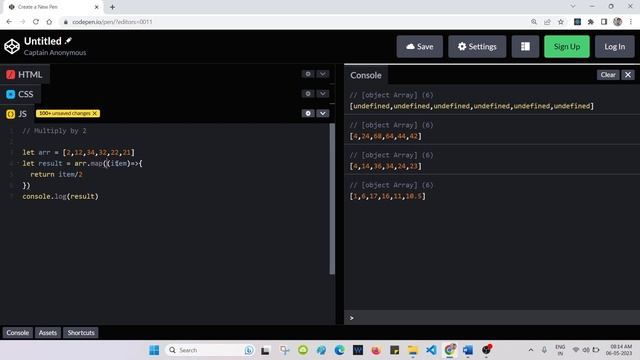Expand HTML editor dropdown chevron
Image resolution: width=640 pixels, height=360 pixels.
(323, 74)
